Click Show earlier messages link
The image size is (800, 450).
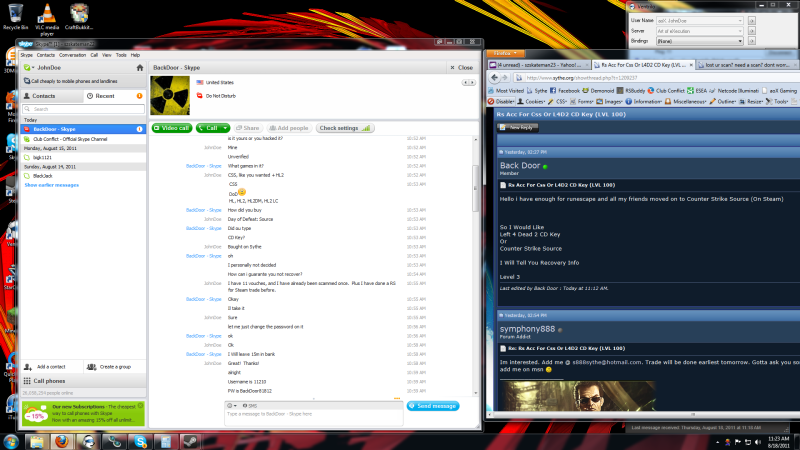[x=52, y=185]
